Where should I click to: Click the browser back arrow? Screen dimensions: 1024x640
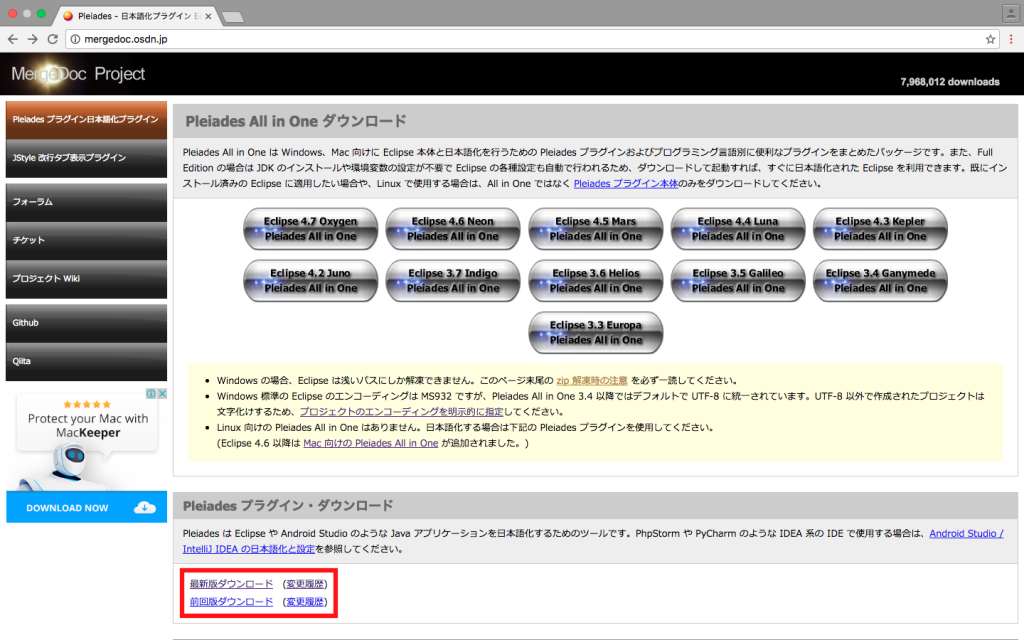point(14,38)
